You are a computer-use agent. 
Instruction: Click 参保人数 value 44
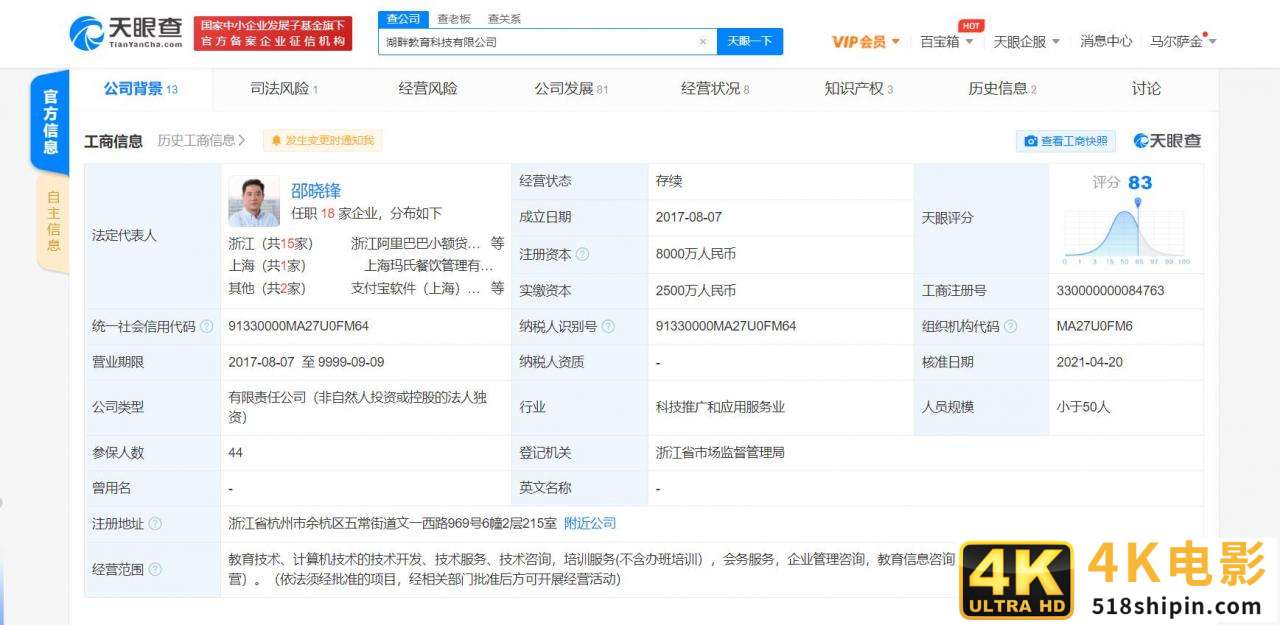pyautogui.click(x=236, y=452)
